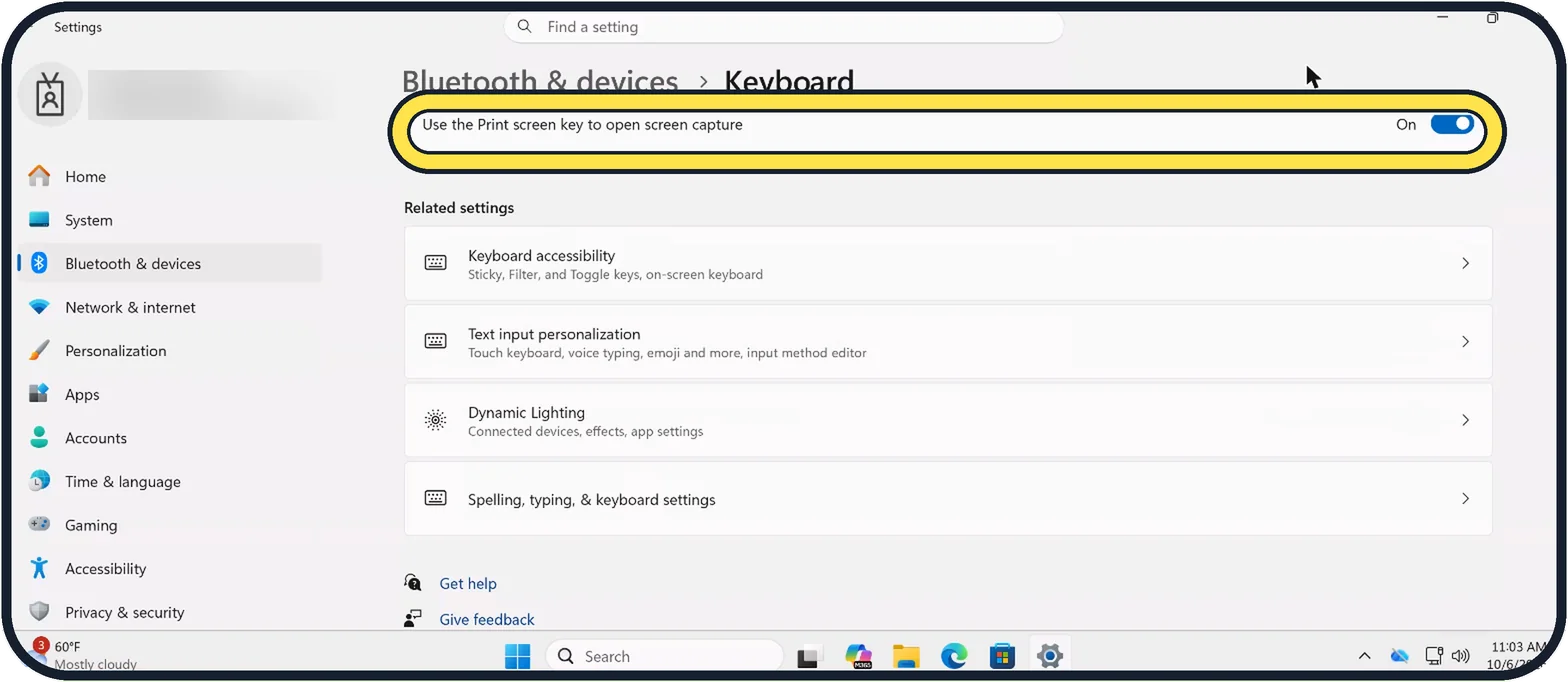The height and width of the screenshot is (682, 1568).
Task: Open Text input personalization setting
Action: (948, 342)
